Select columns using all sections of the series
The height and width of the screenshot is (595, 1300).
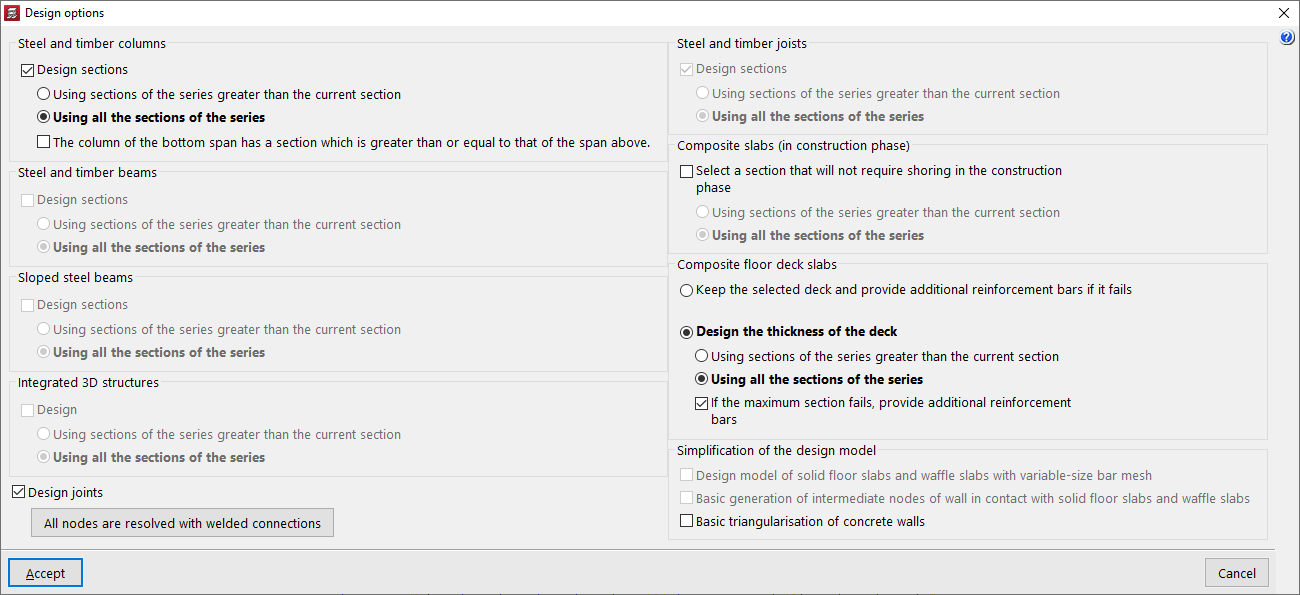point(44,117)
